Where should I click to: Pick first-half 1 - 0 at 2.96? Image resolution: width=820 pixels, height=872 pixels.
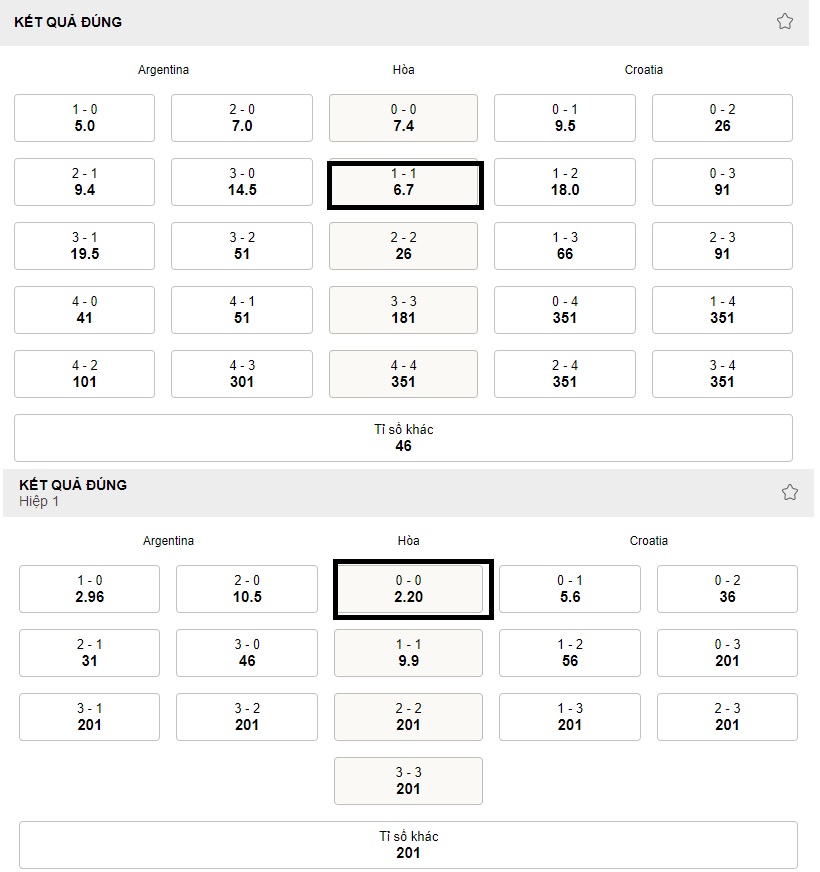tap(90, 589)
